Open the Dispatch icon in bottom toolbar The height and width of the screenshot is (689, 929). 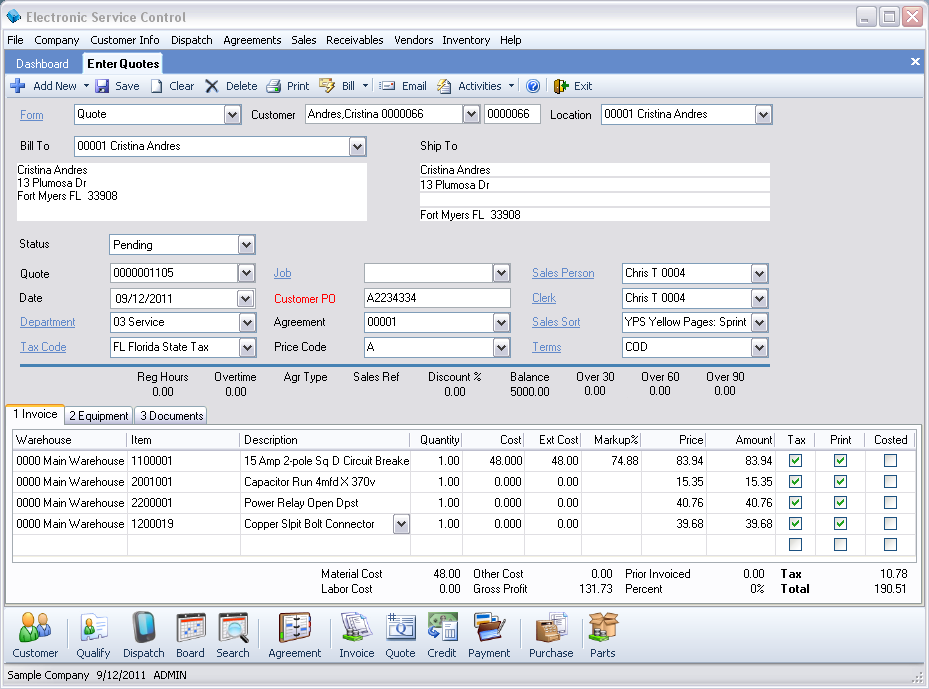[143, 634]
